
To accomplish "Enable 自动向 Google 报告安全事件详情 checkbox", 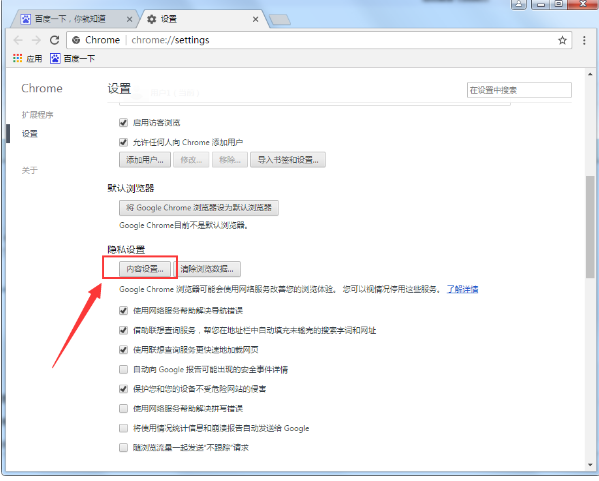I will coord(123,369).
